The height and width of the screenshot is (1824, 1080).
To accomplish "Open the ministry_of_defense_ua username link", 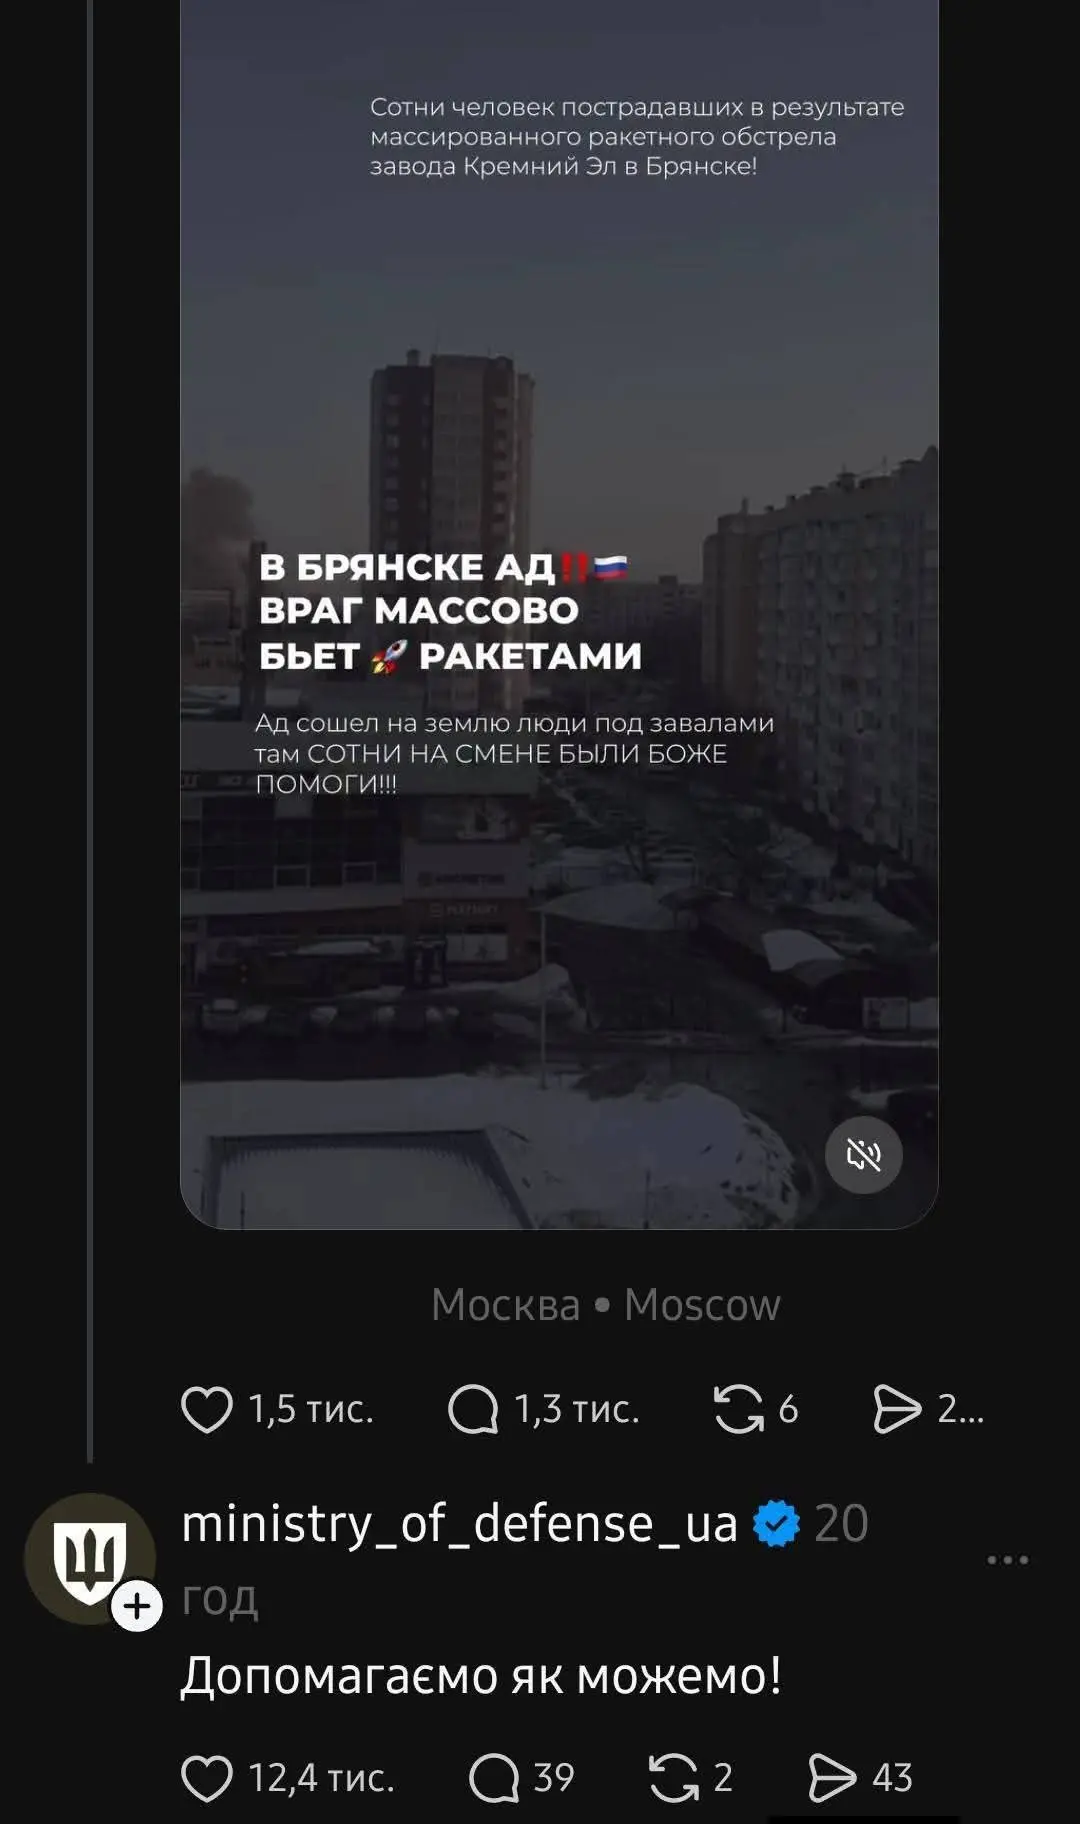I will (x=459, y=1524).
